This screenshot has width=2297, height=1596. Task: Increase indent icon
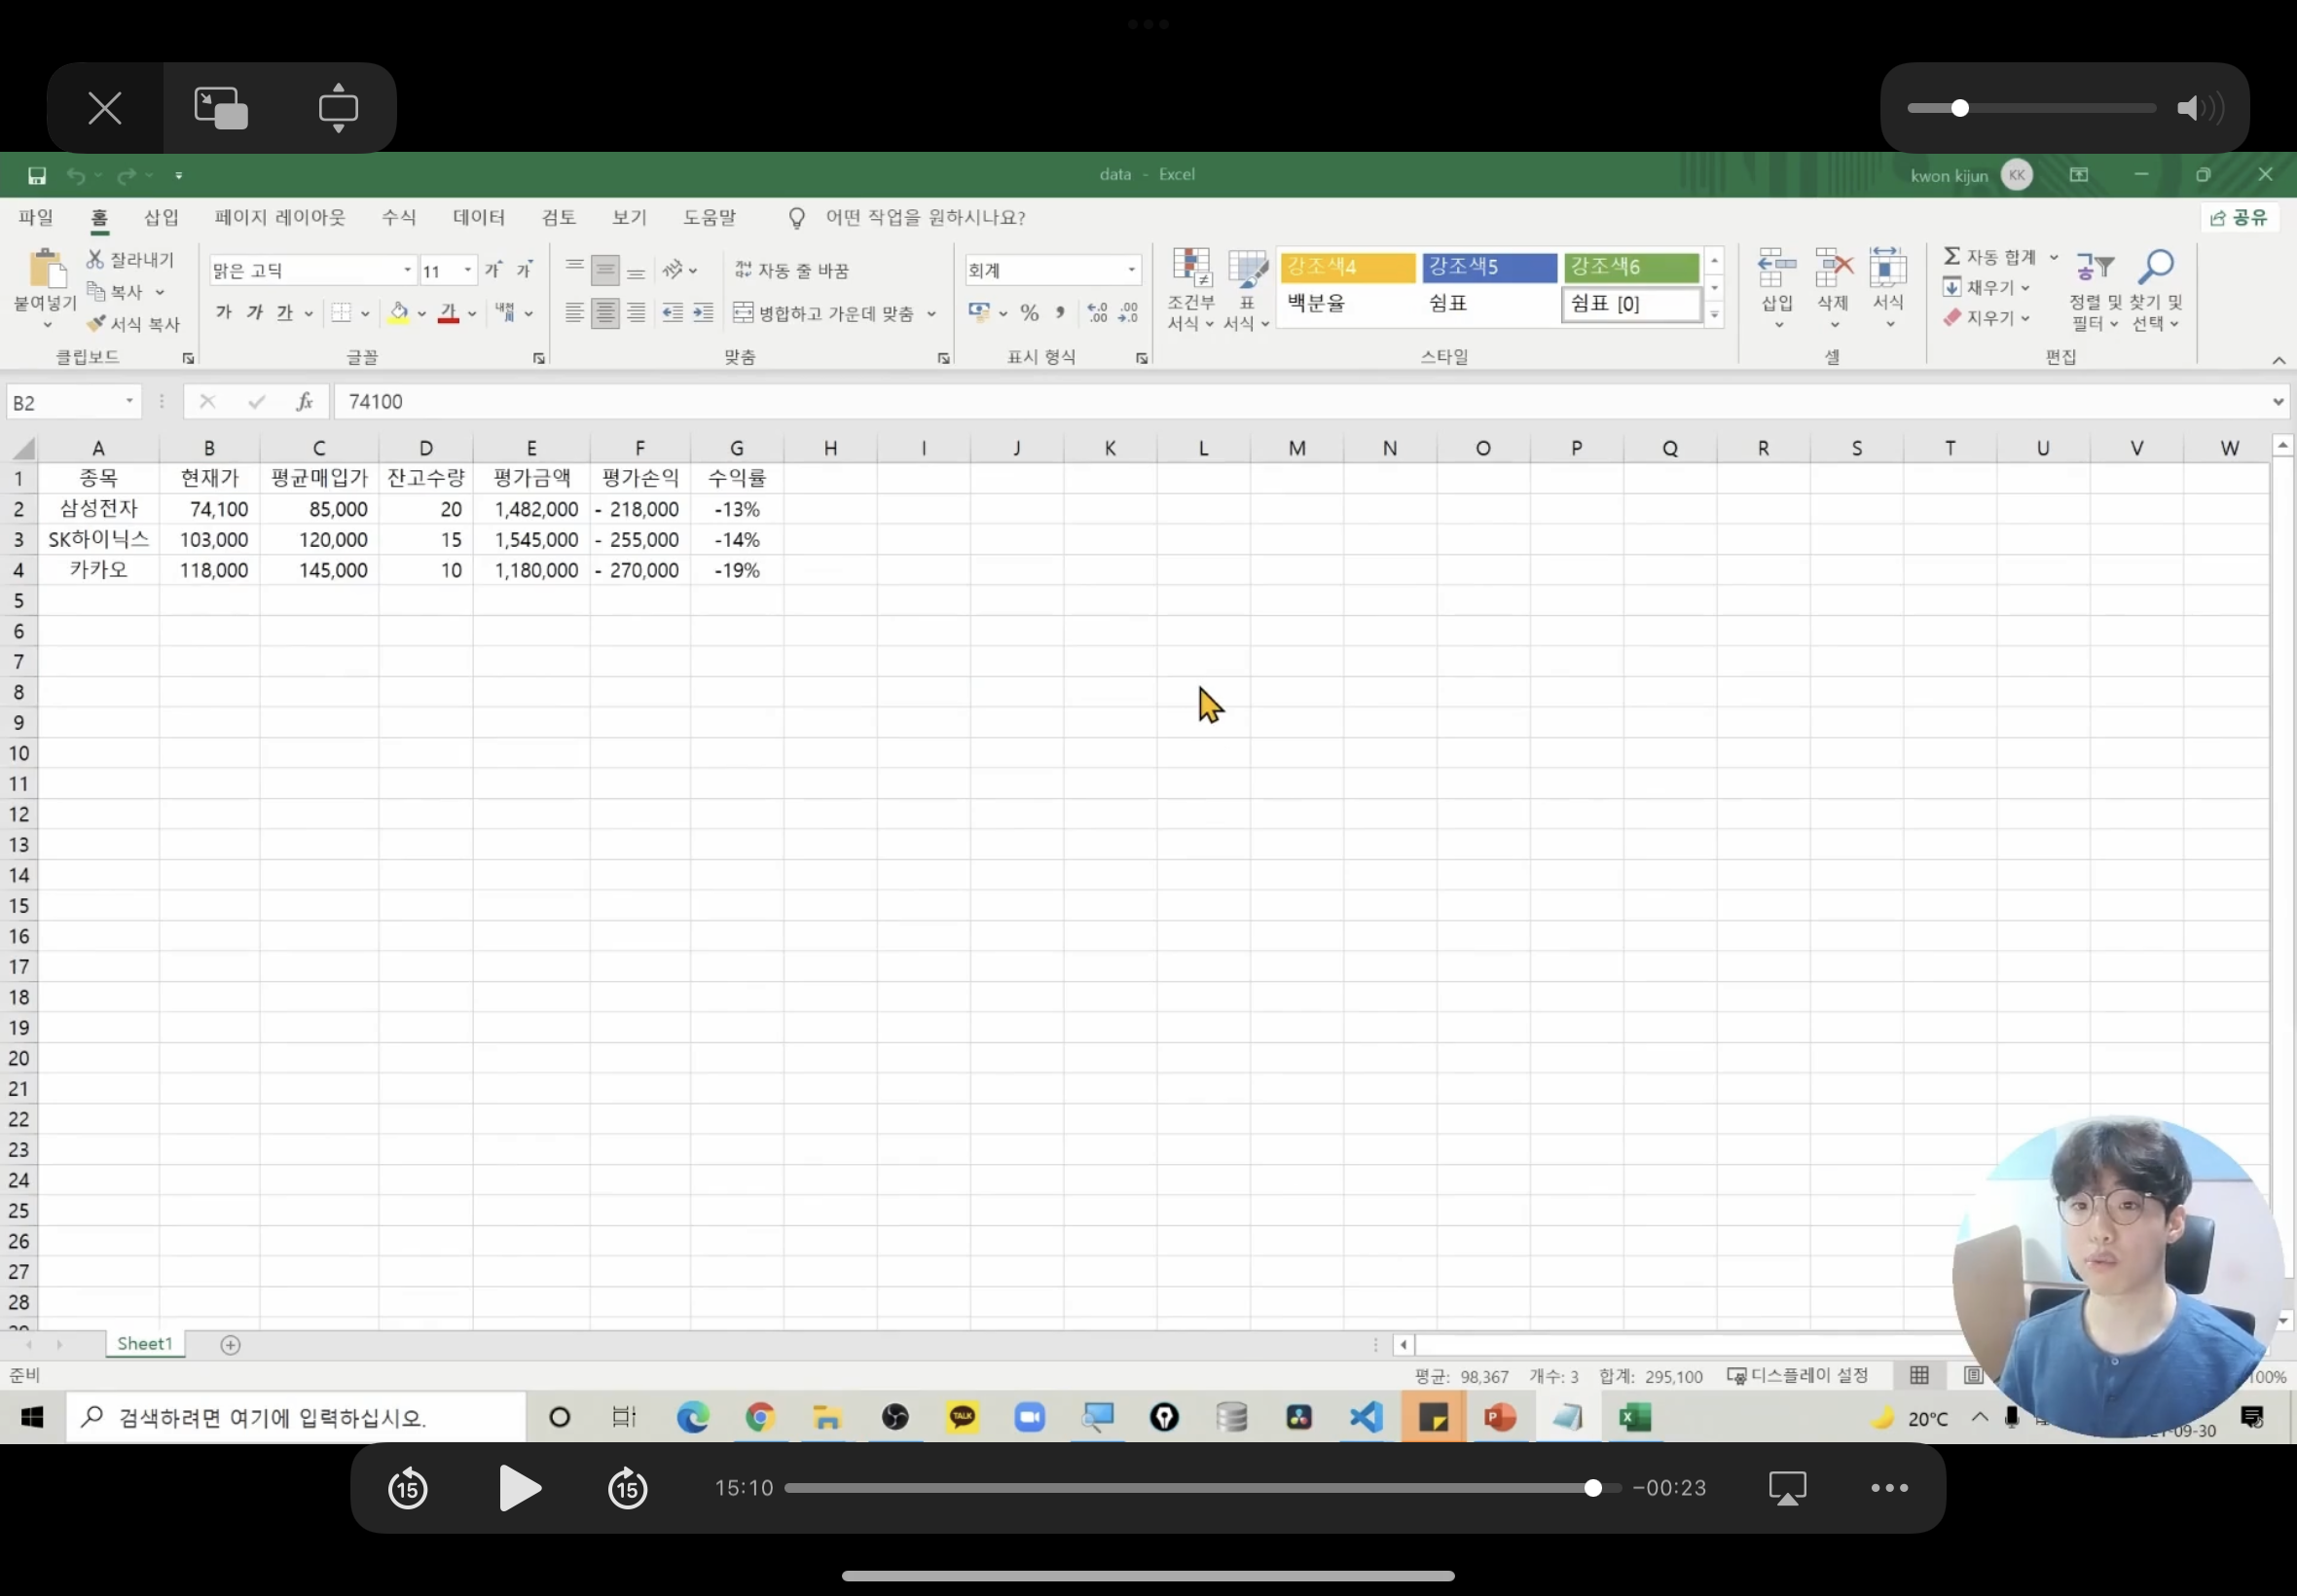[704, 313]
